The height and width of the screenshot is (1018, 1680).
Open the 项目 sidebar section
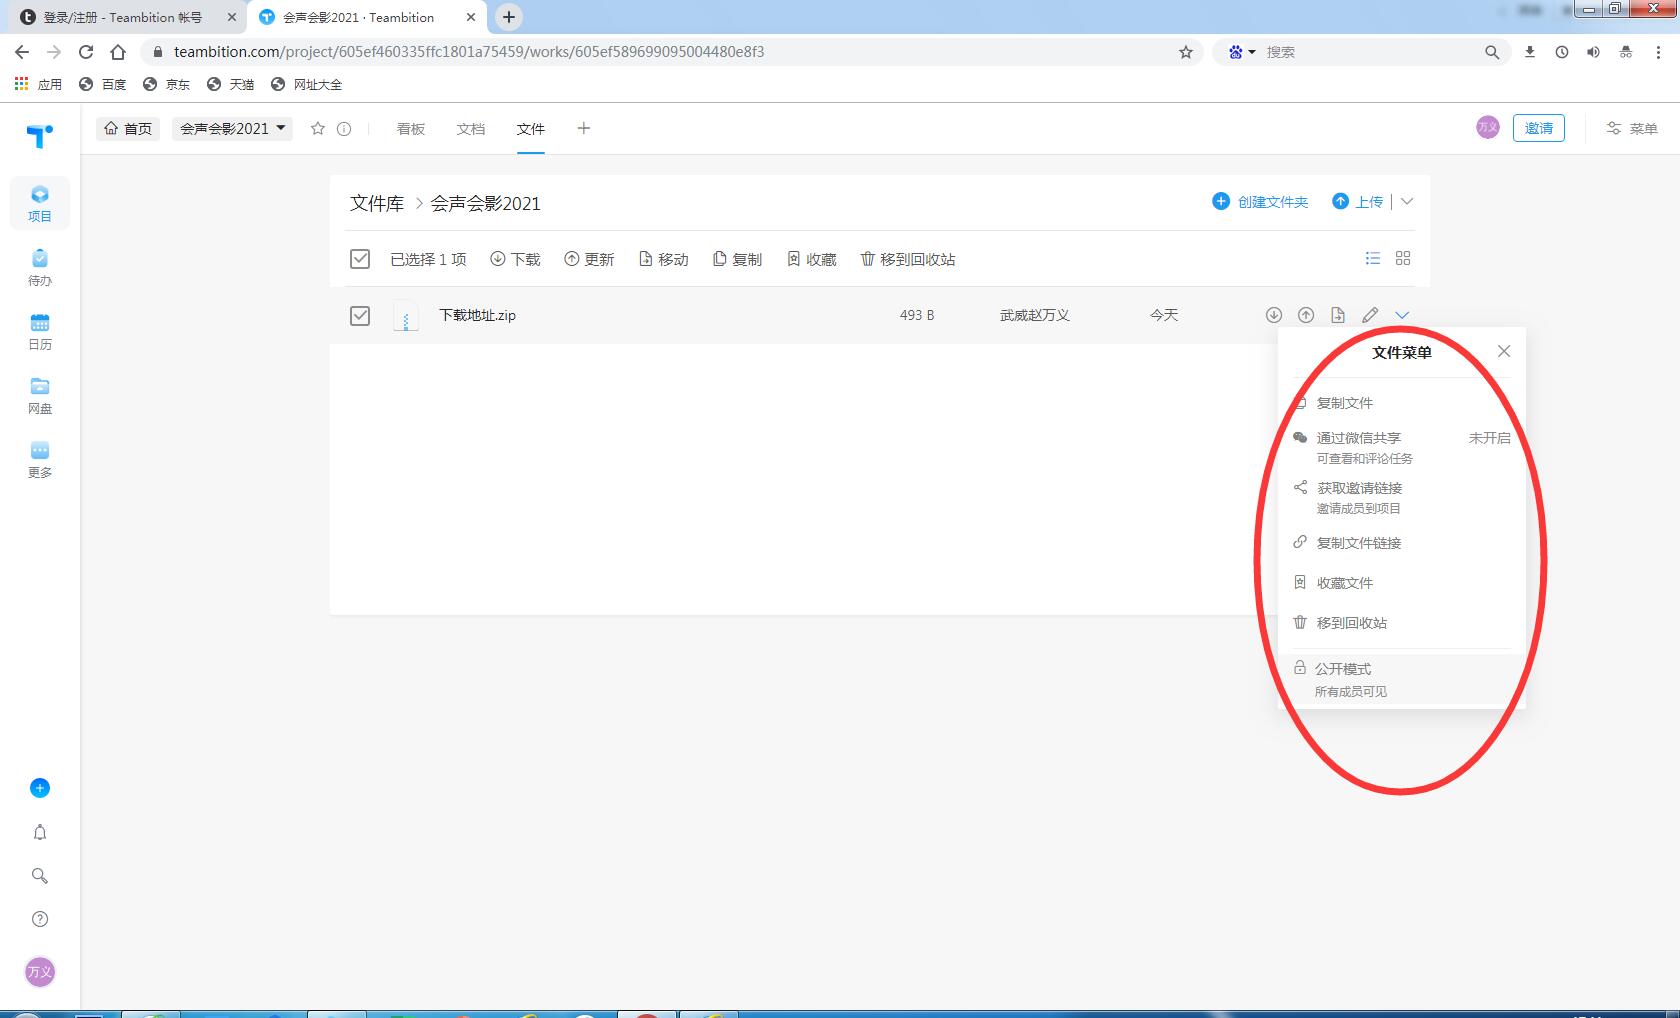(40, 203)
